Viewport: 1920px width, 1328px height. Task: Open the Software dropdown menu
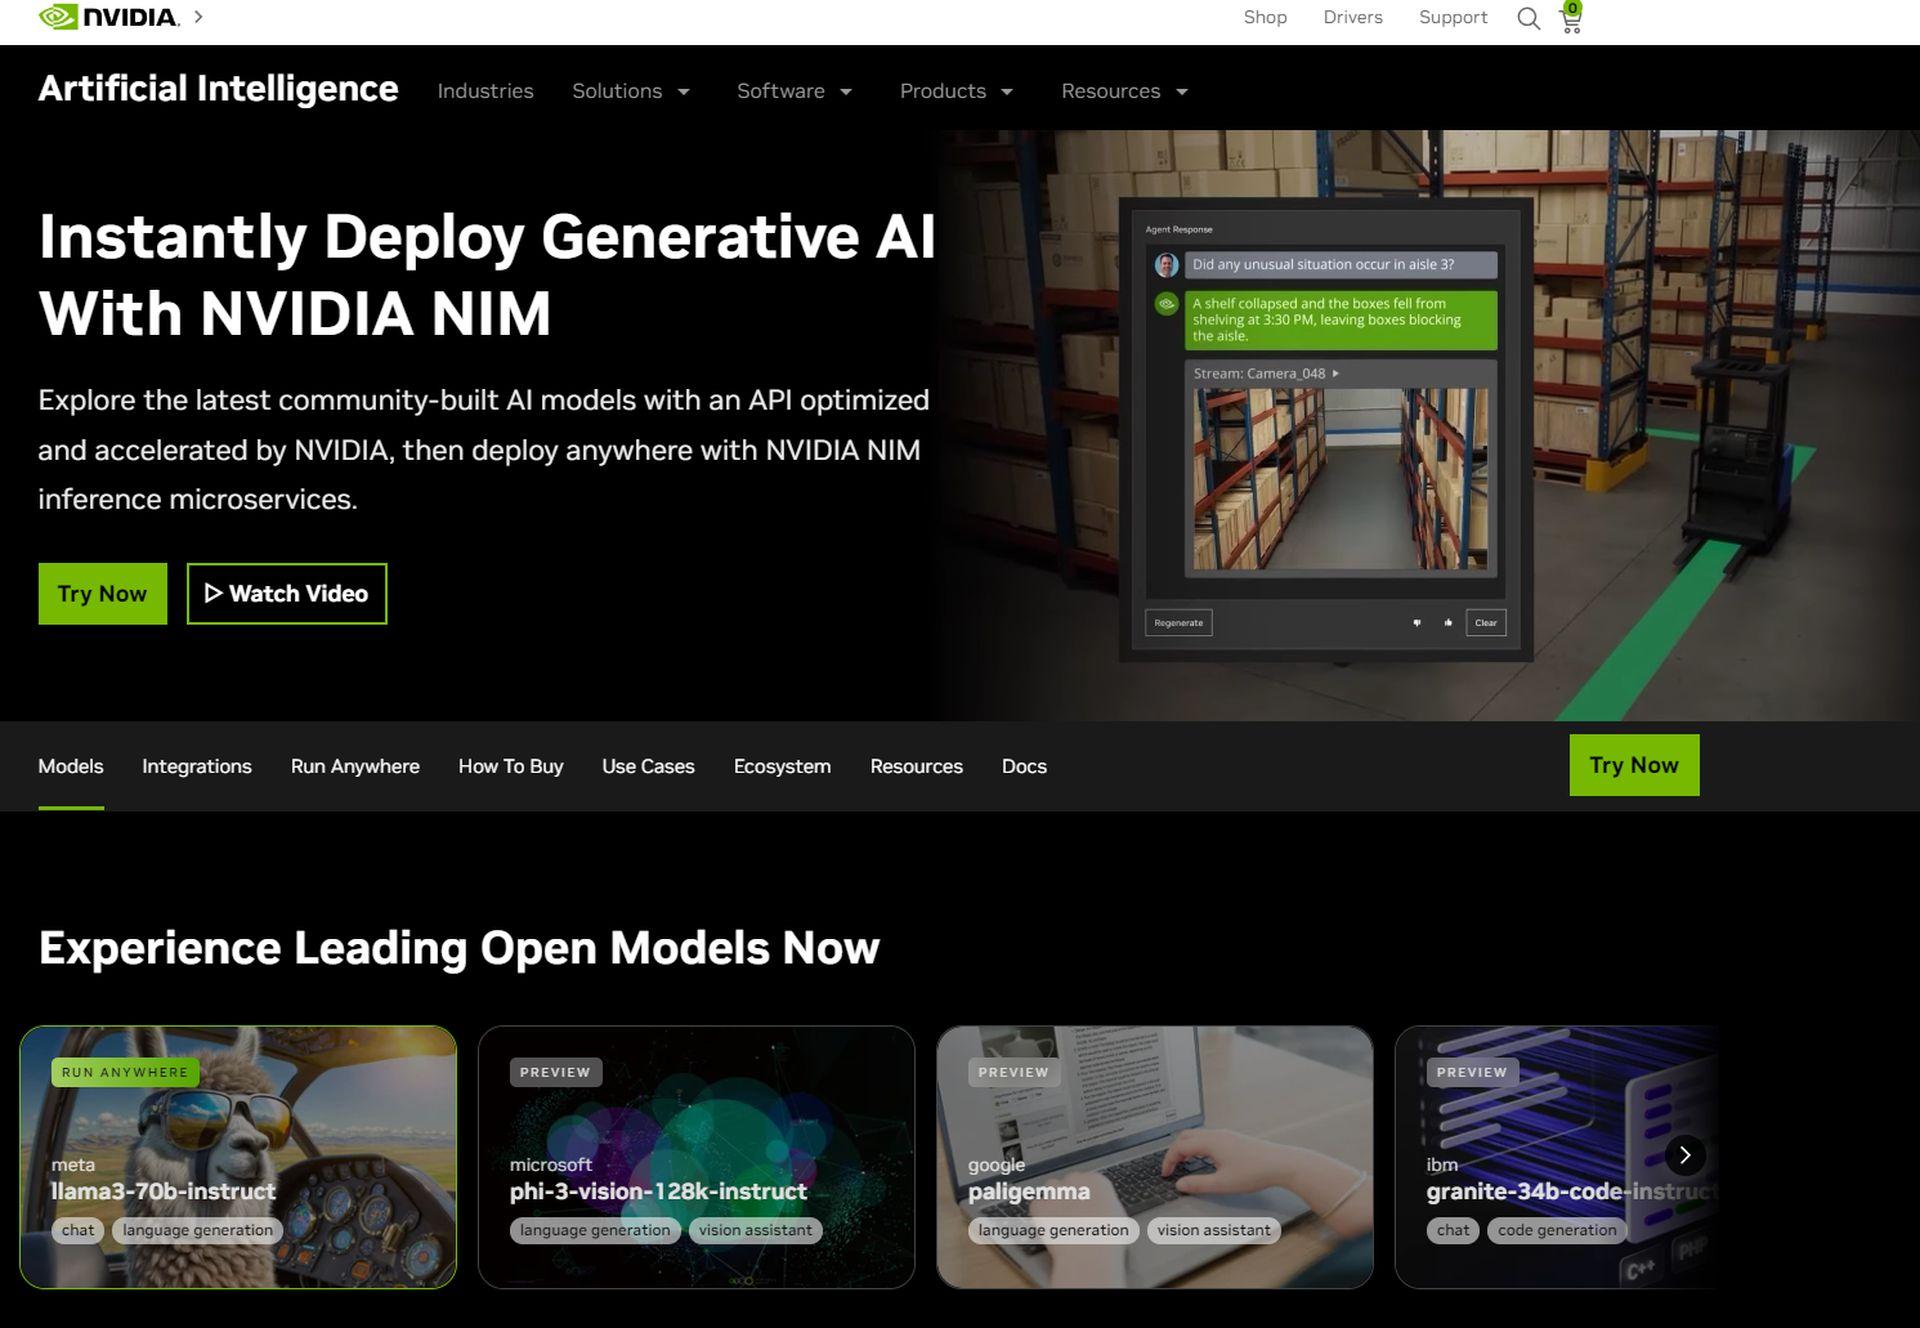(x=795, y=90)
